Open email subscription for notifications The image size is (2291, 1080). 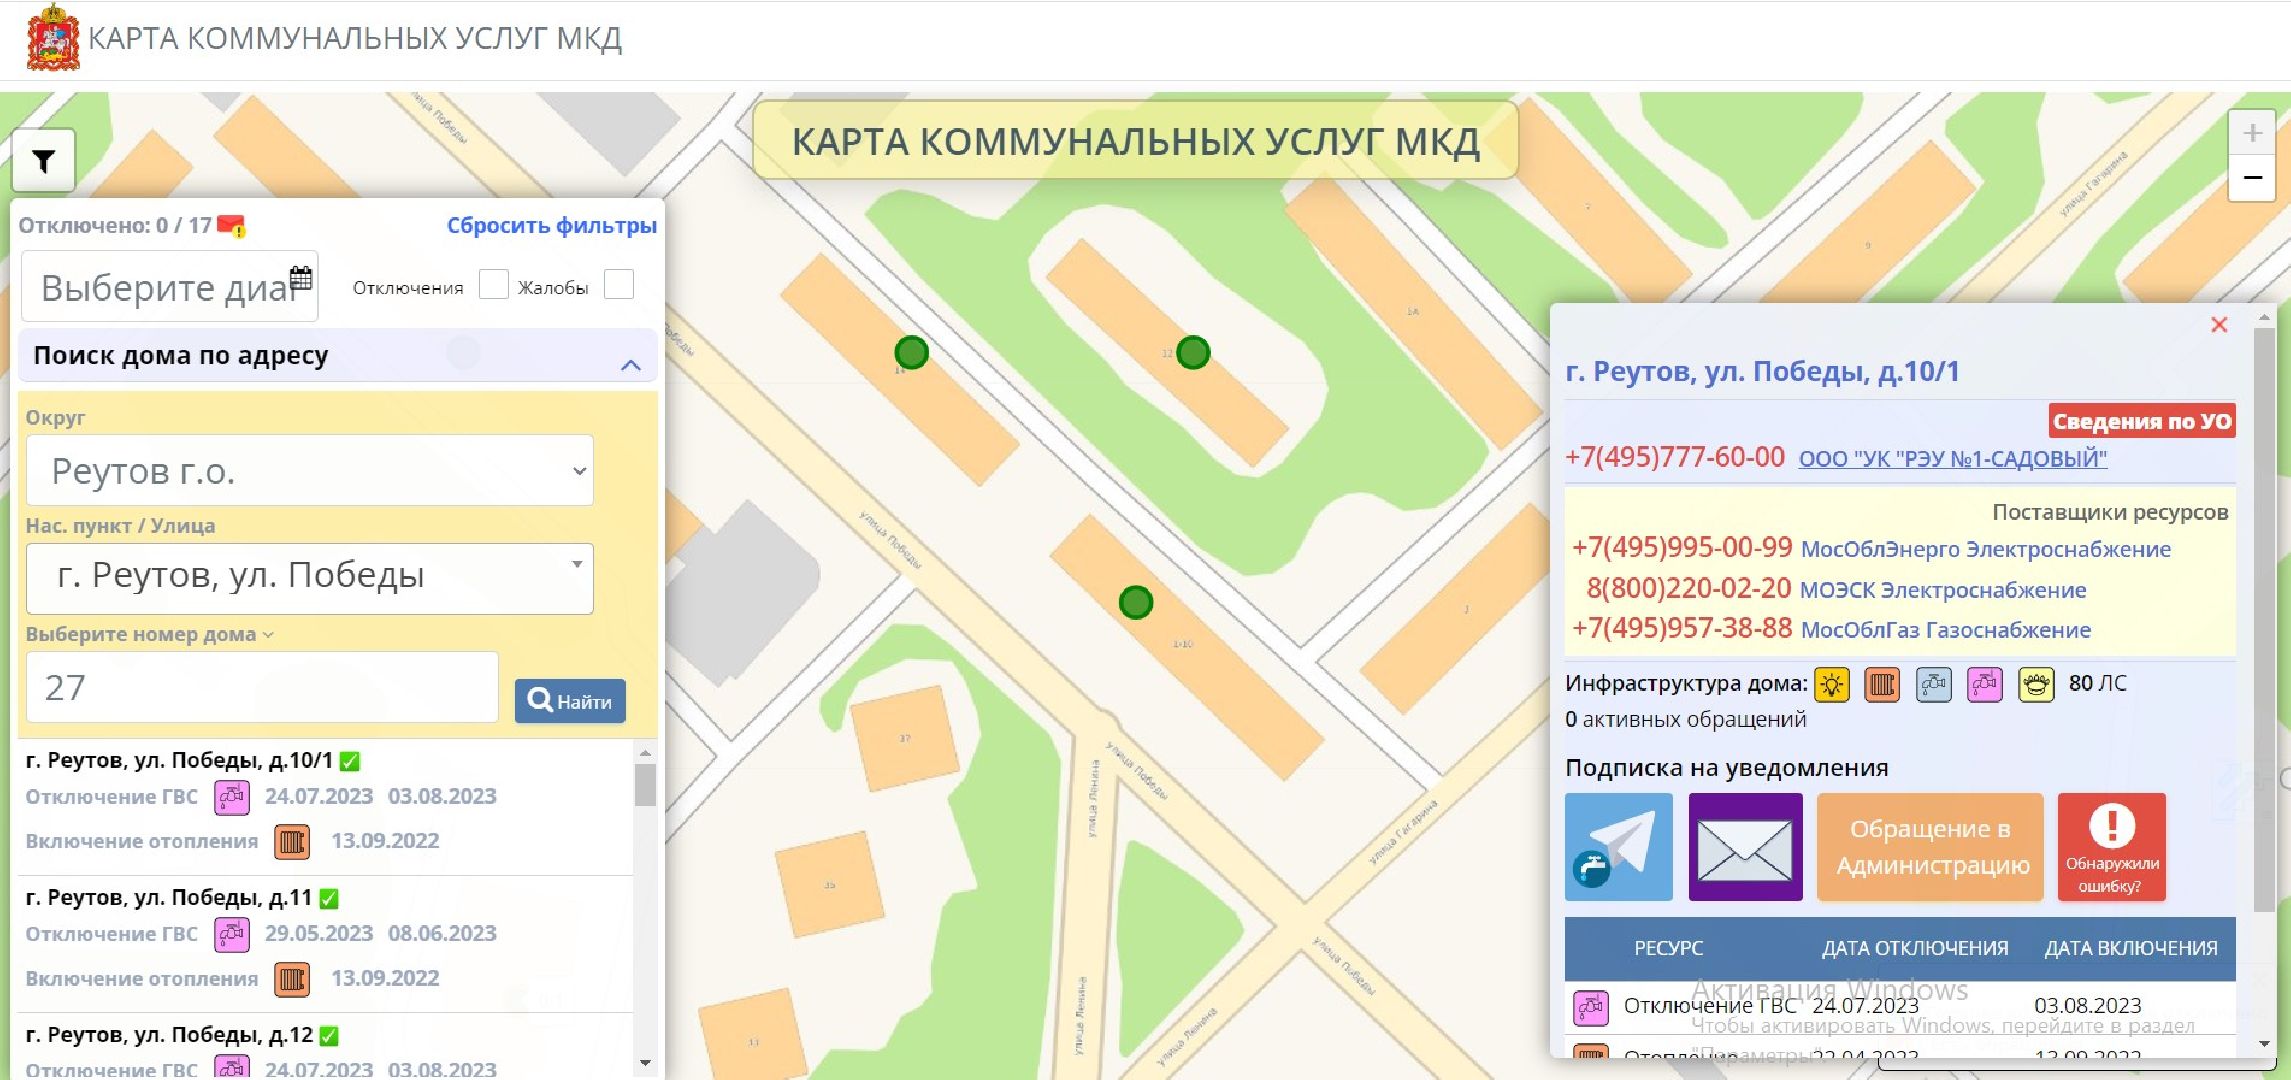pos(1745,847)
